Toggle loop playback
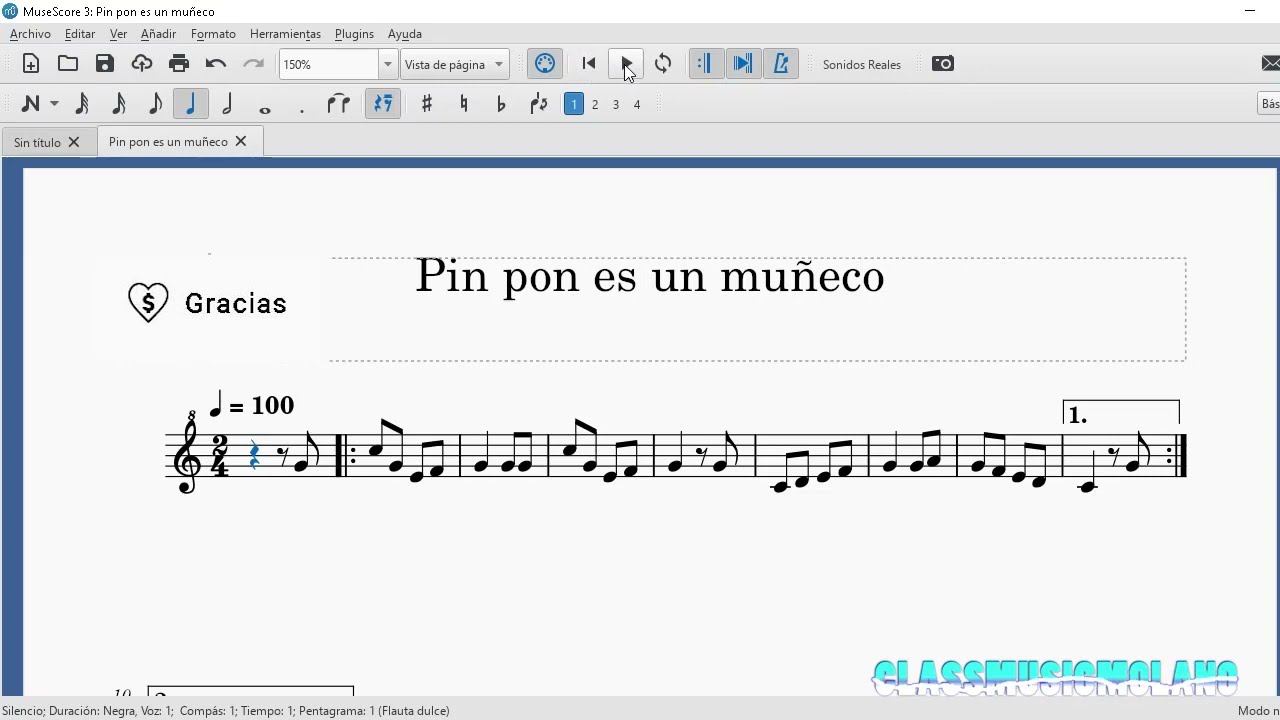 (x=663, y=64)
